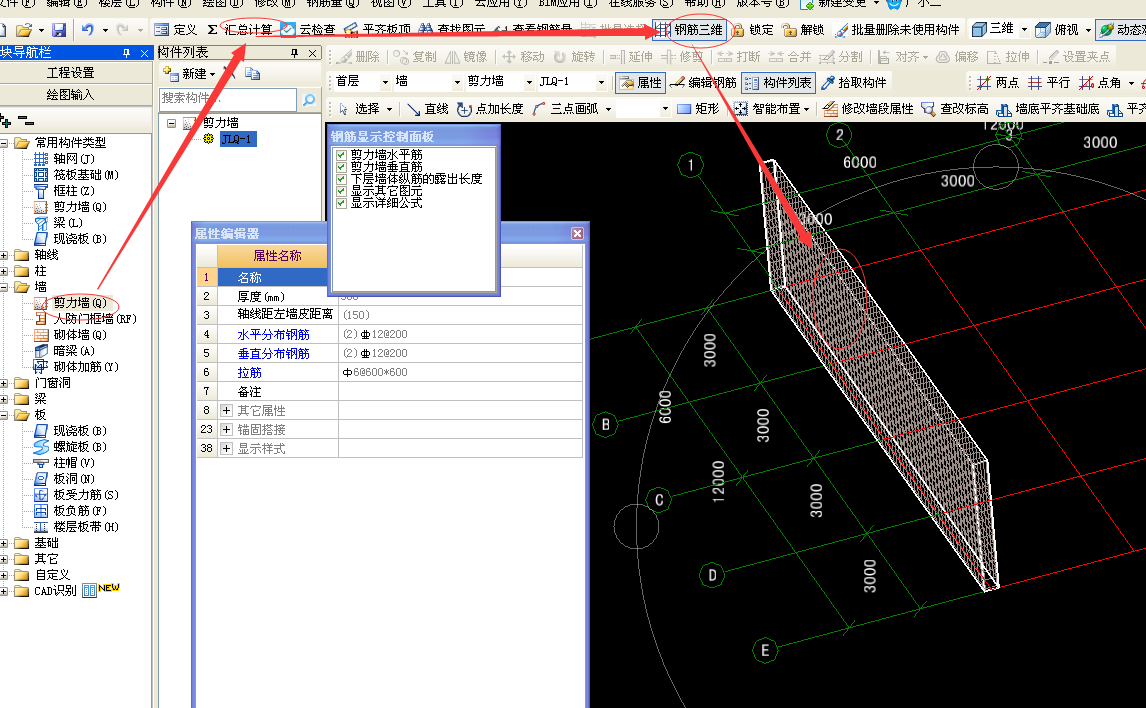Expand 其它属性 row in property editor
This screenshot has width=1146, height=708.
click(227, 411)
